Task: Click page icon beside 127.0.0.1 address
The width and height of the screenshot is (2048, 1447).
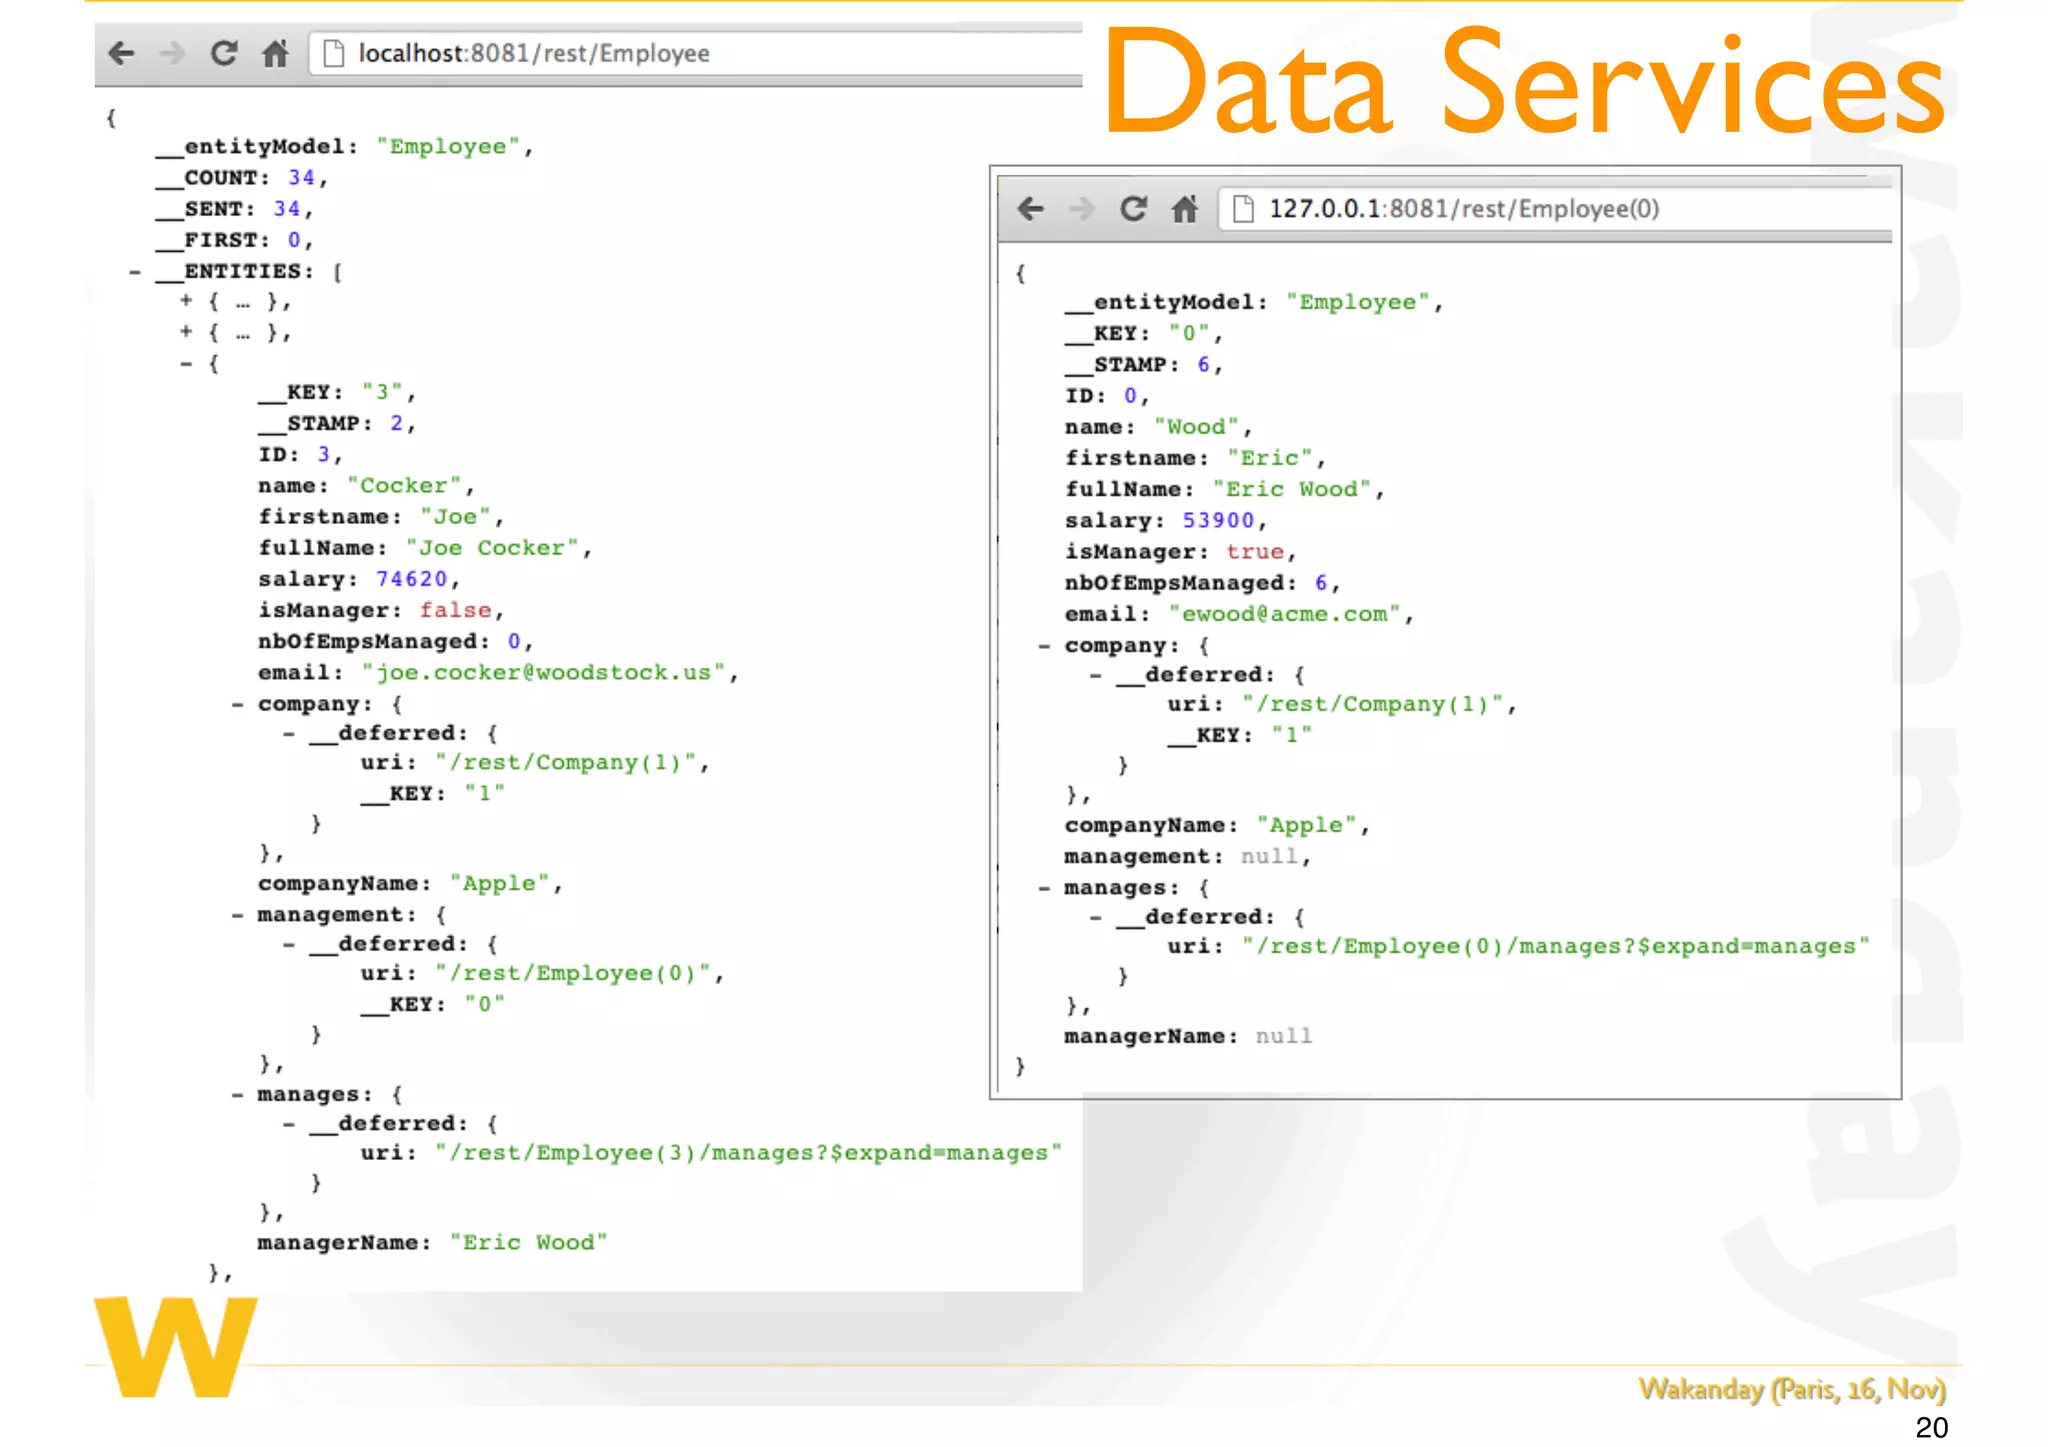Action: tap(1243, 209)
